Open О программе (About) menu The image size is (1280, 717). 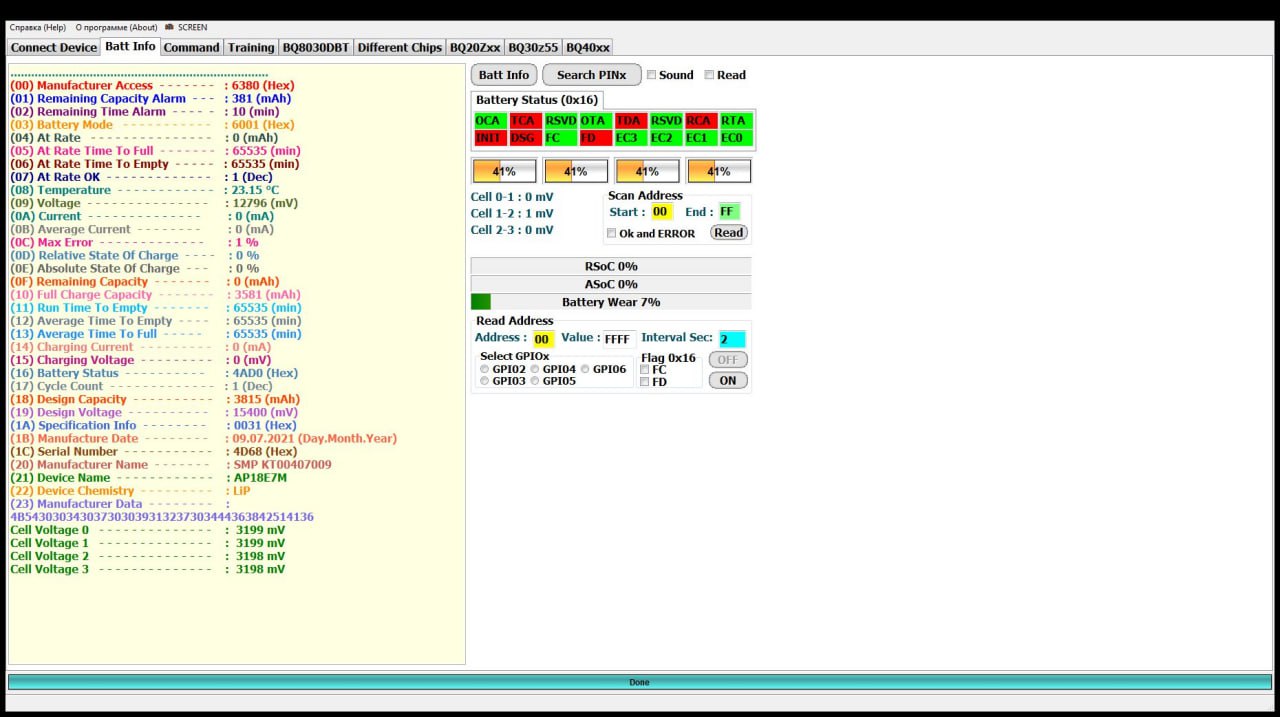point(116,27)
